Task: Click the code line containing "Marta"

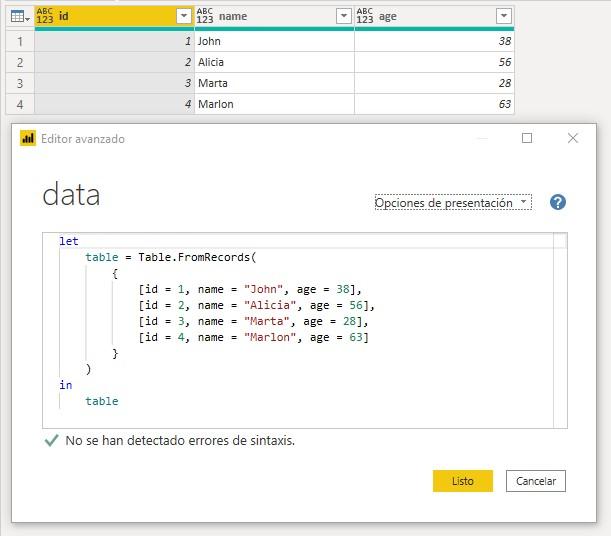Action: pyautogui.click(x=253, y=321)
